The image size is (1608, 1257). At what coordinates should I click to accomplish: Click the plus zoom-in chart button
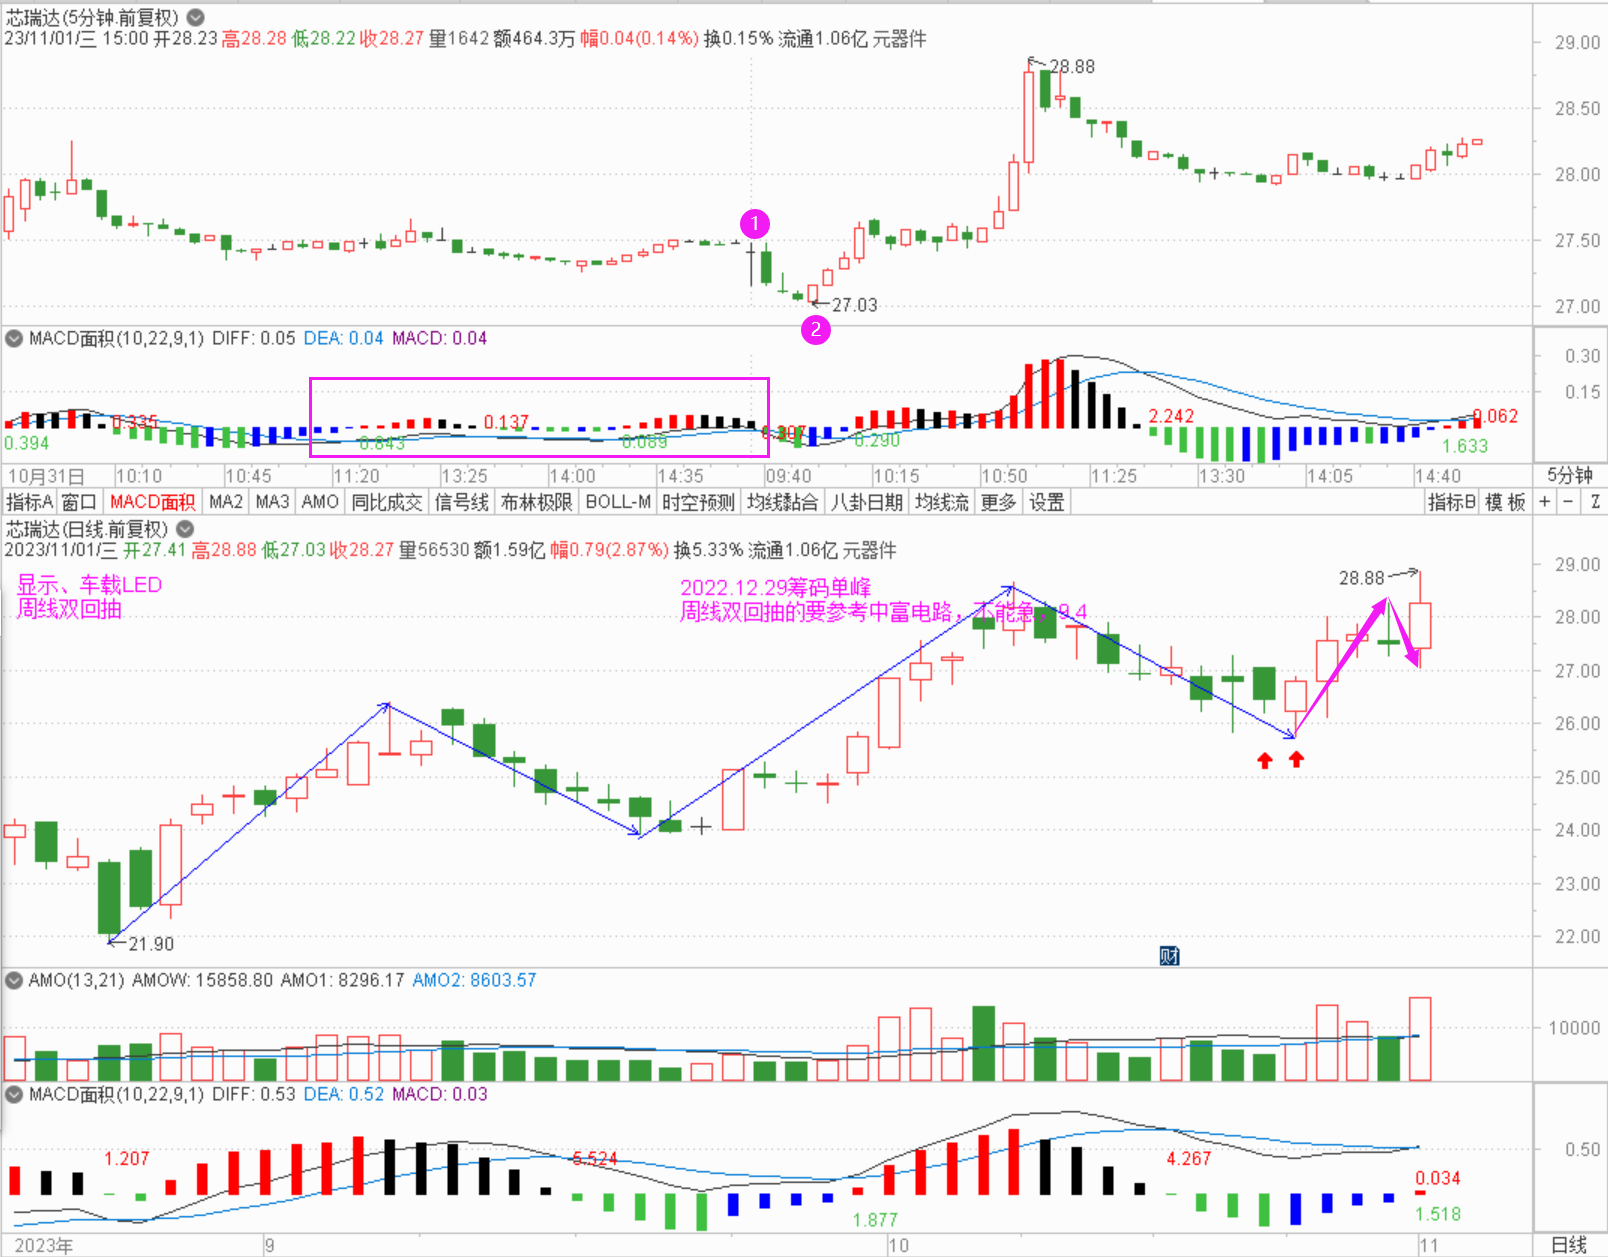coord(1545,502)
